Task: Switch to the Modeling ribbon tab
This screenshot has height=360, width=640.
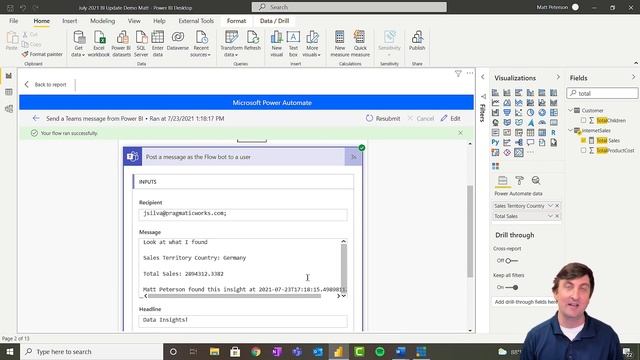Action: click(x=102, y=21)
